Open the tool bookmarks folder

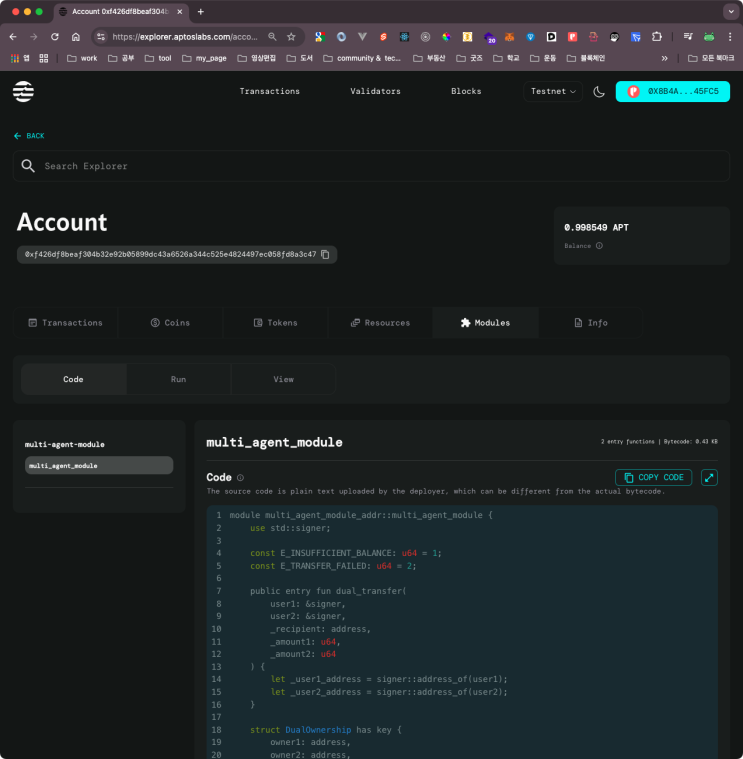(x=158, y=58)
